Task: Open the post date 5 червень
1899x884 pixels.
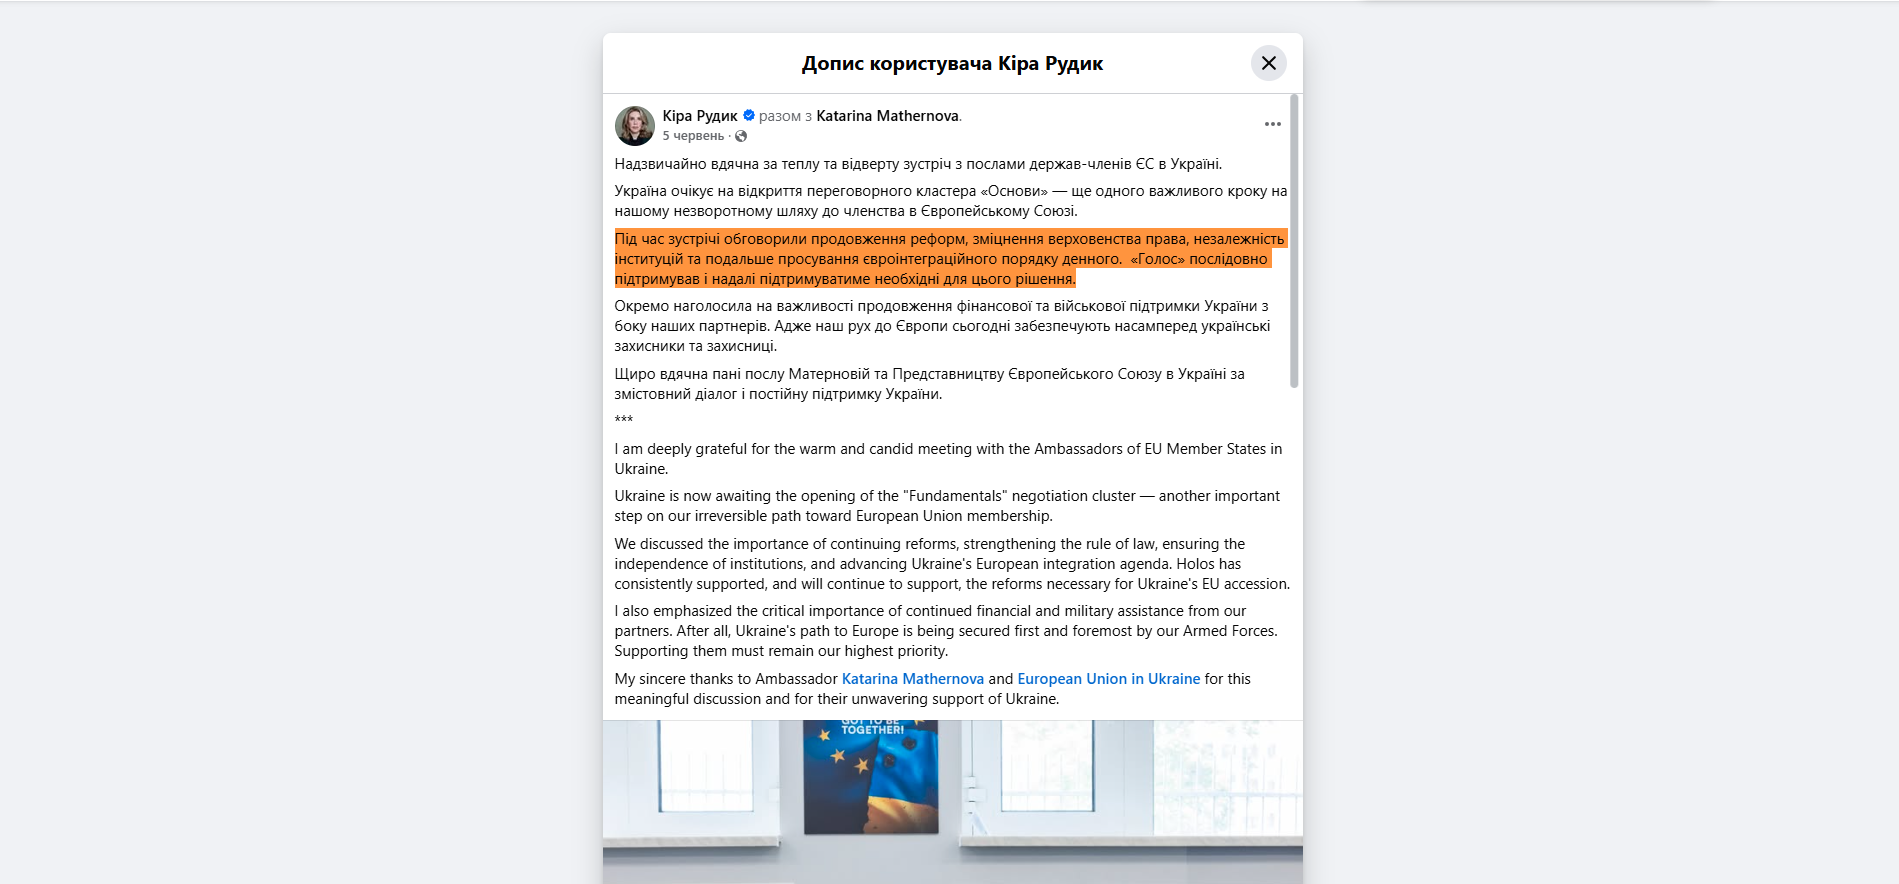Action: [x=693, y=136]
